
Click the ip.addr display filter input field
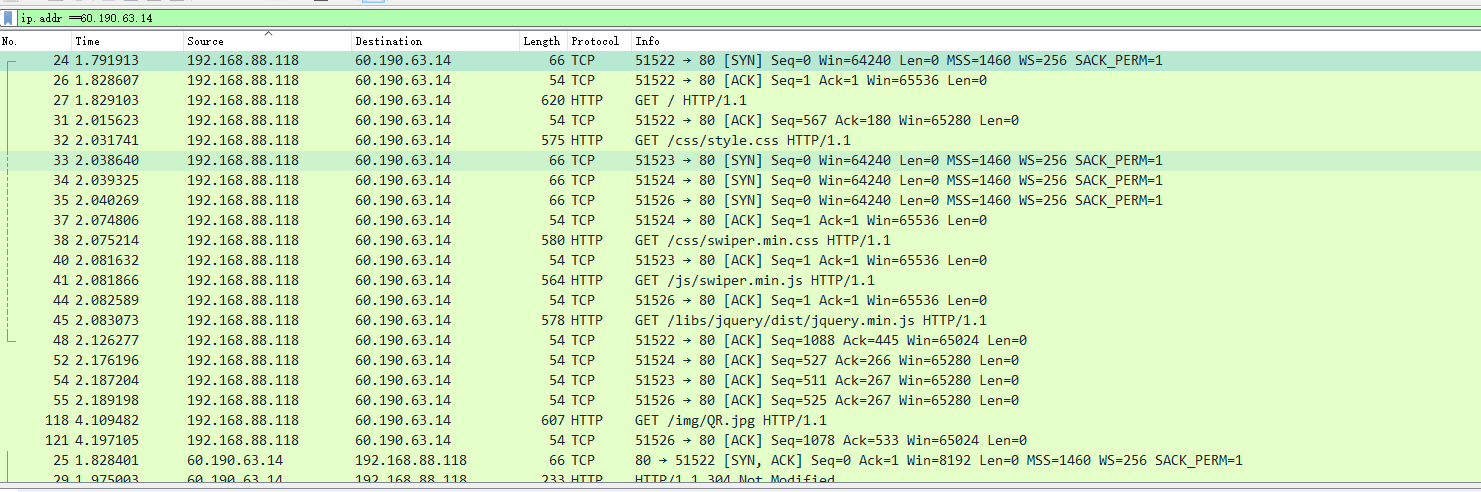tap(748, 18)
